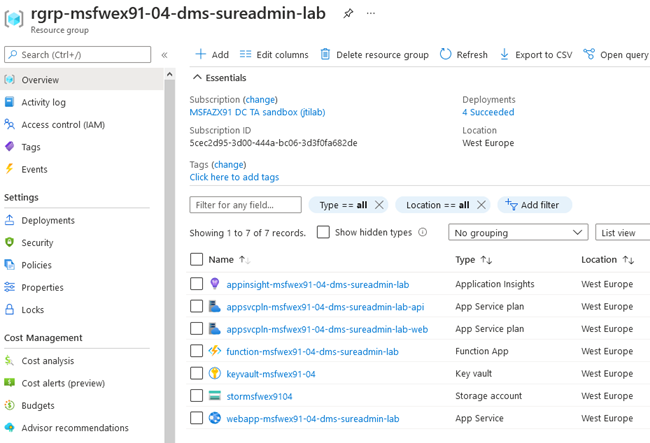
Task: Click the Key vault icon
Action: pos(214,373)
